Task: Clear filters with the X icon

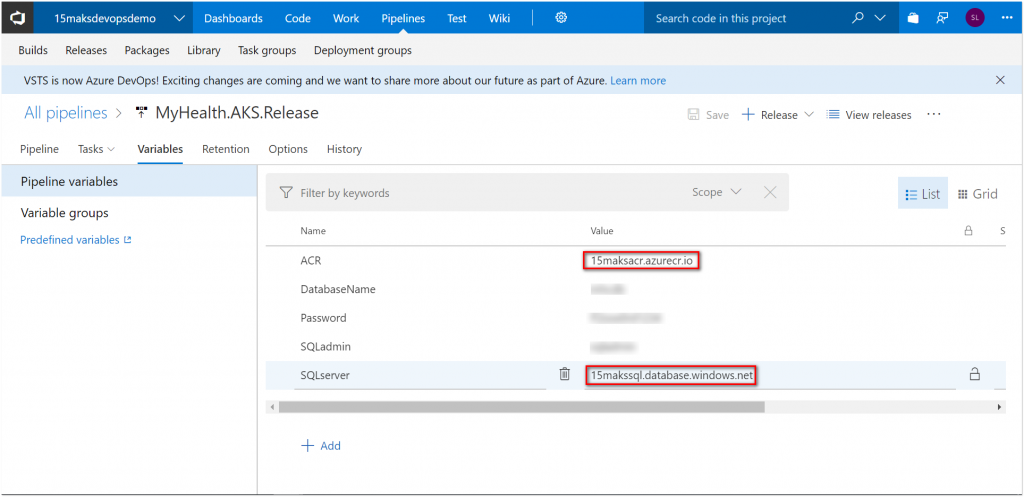Action: pyautogui.click(x=770, y=192)
